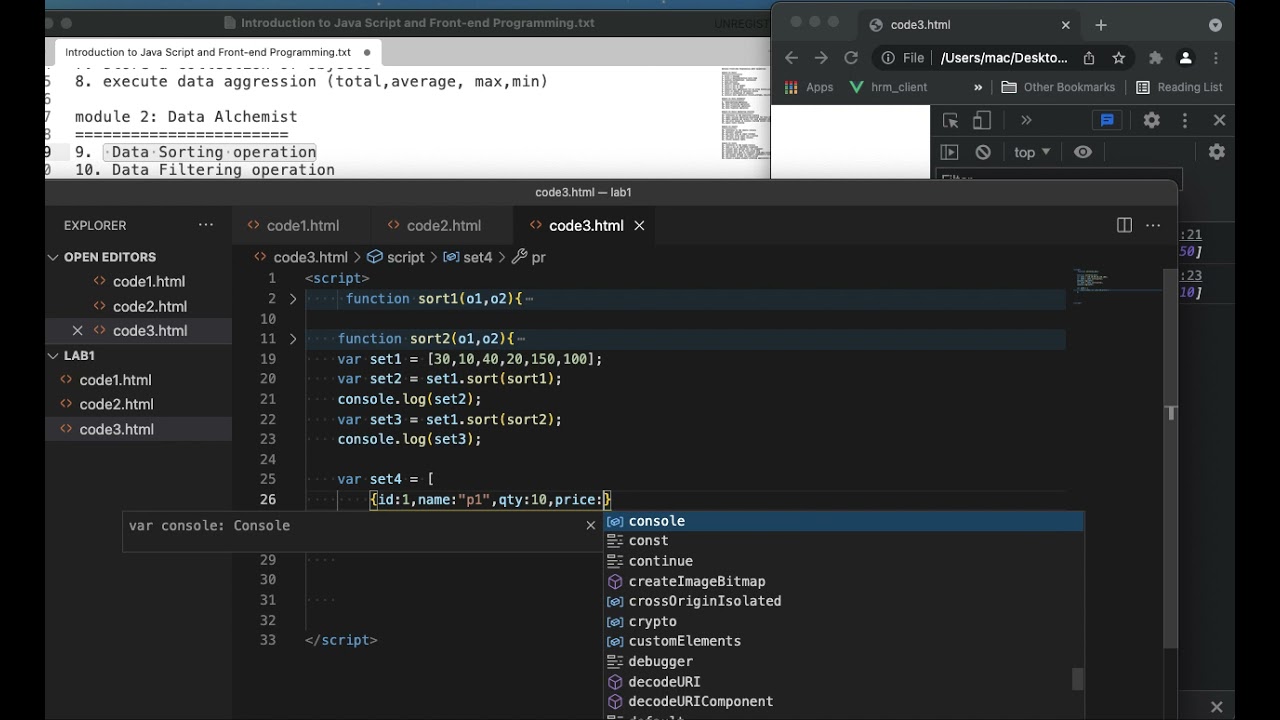Choose createImageBitmap suggestion
Viewport: 1280px width, 720px height.
click(844, 581)
